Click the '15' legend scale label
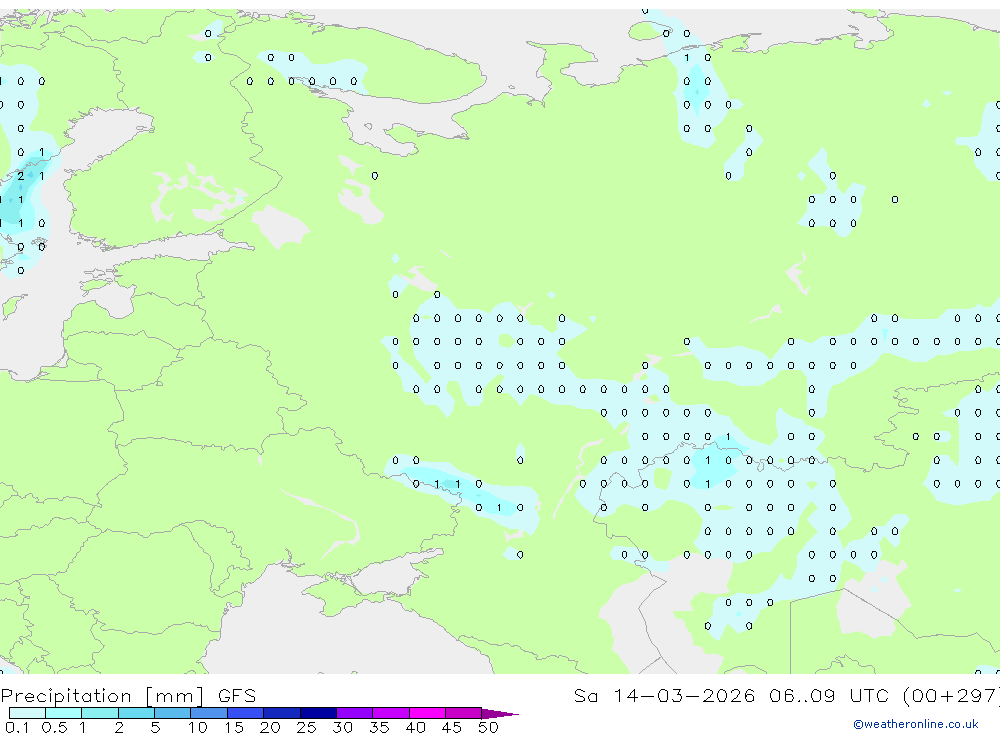Screen dimensions: 1000x733 point(233,727)
